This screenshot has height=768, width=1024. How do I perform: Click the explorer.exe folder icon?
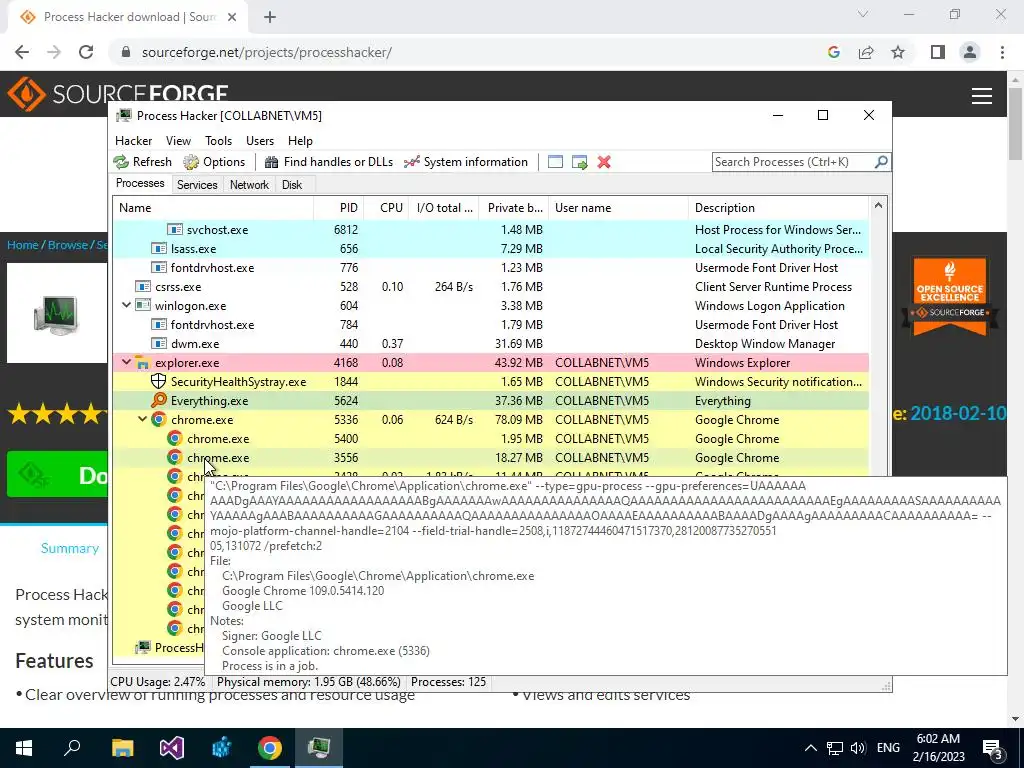click(143, 362)
